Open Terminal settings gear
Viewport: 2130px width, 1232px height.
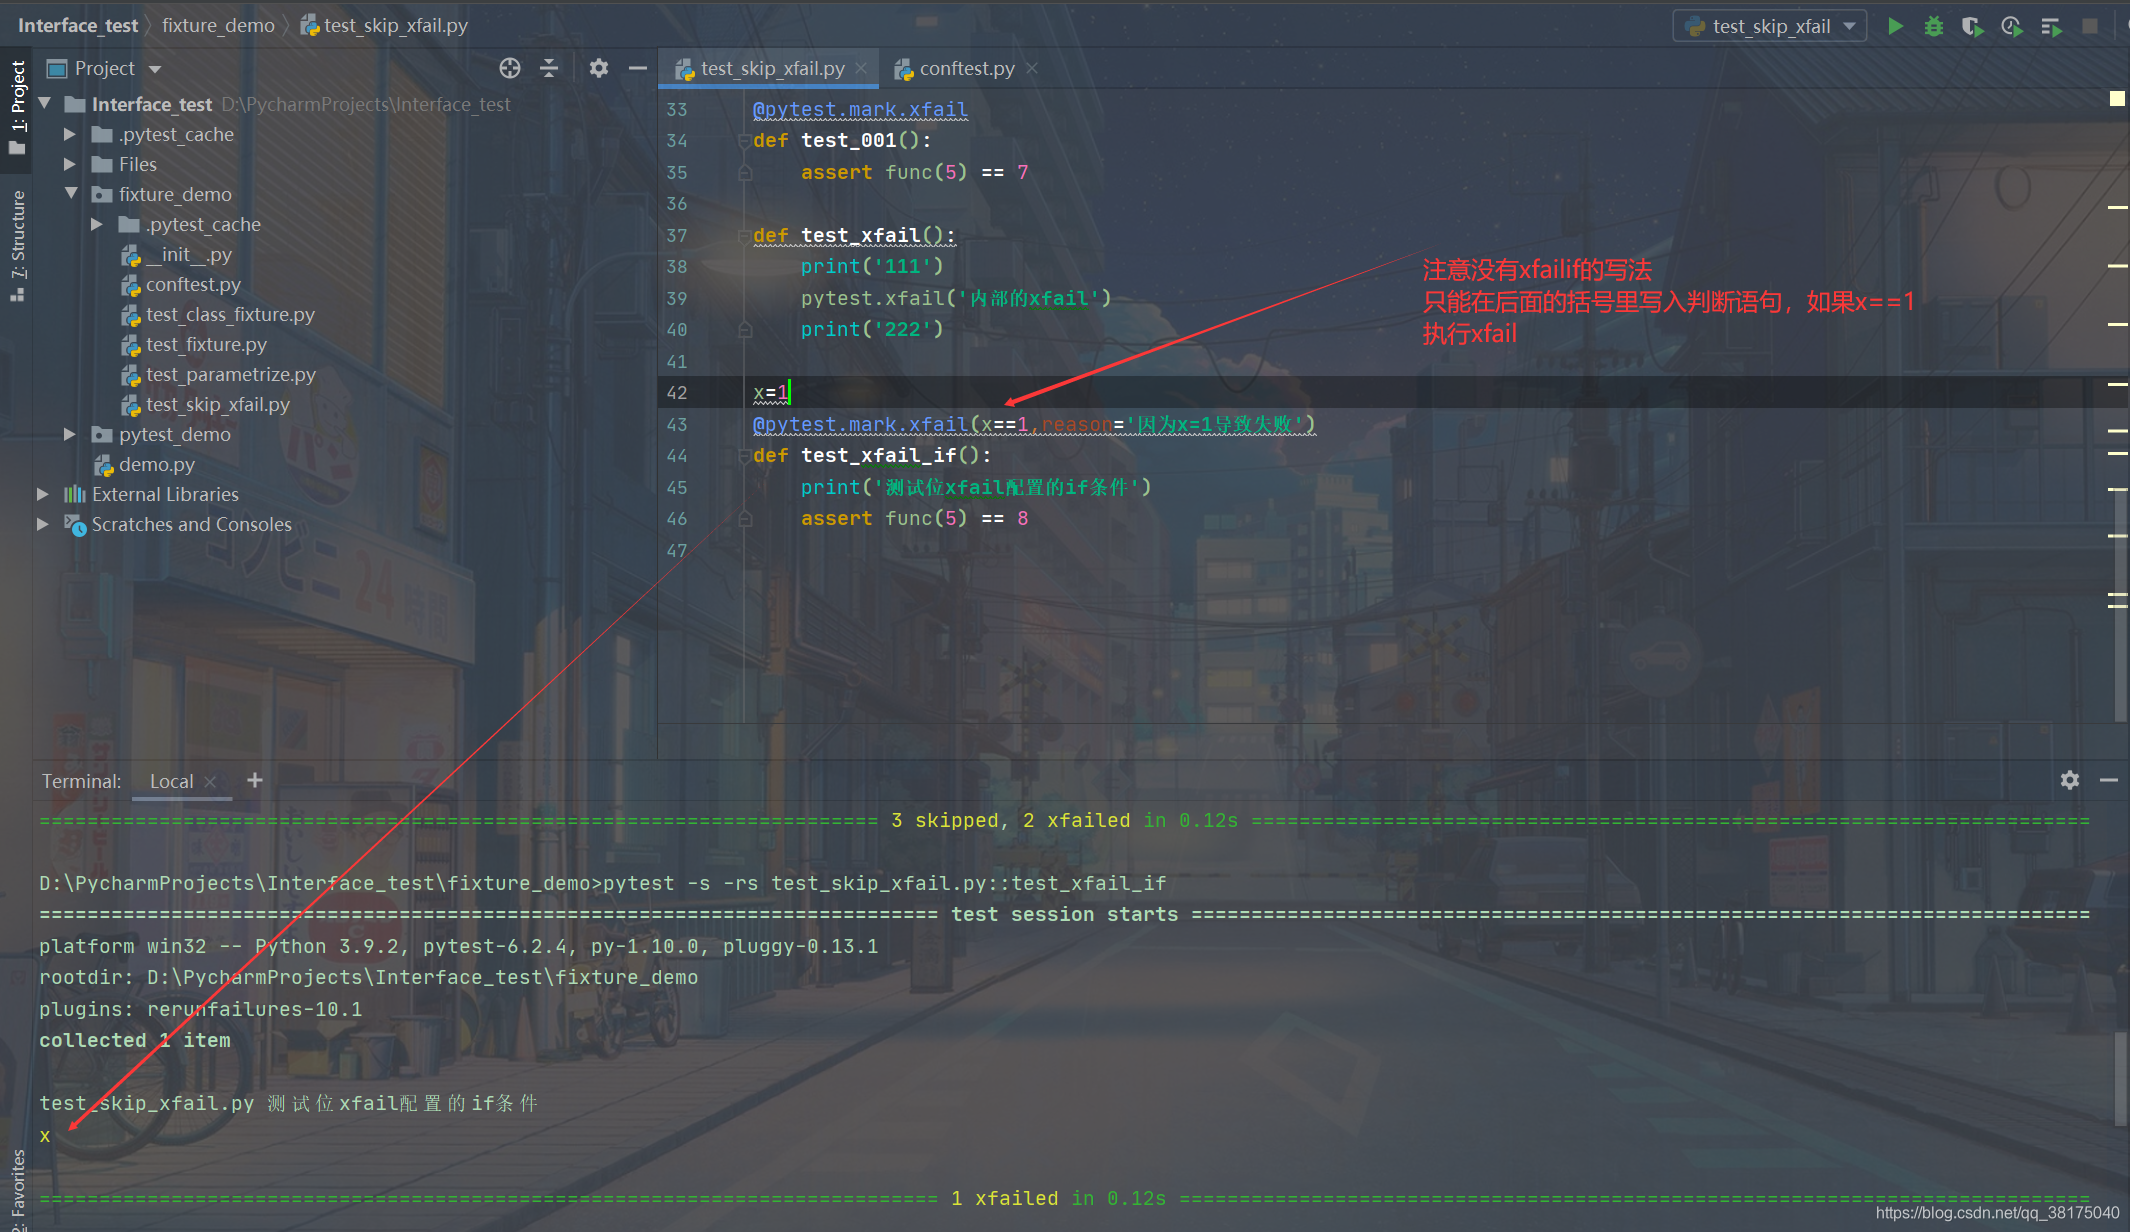pyautogui.click(x=2070, y=780)
